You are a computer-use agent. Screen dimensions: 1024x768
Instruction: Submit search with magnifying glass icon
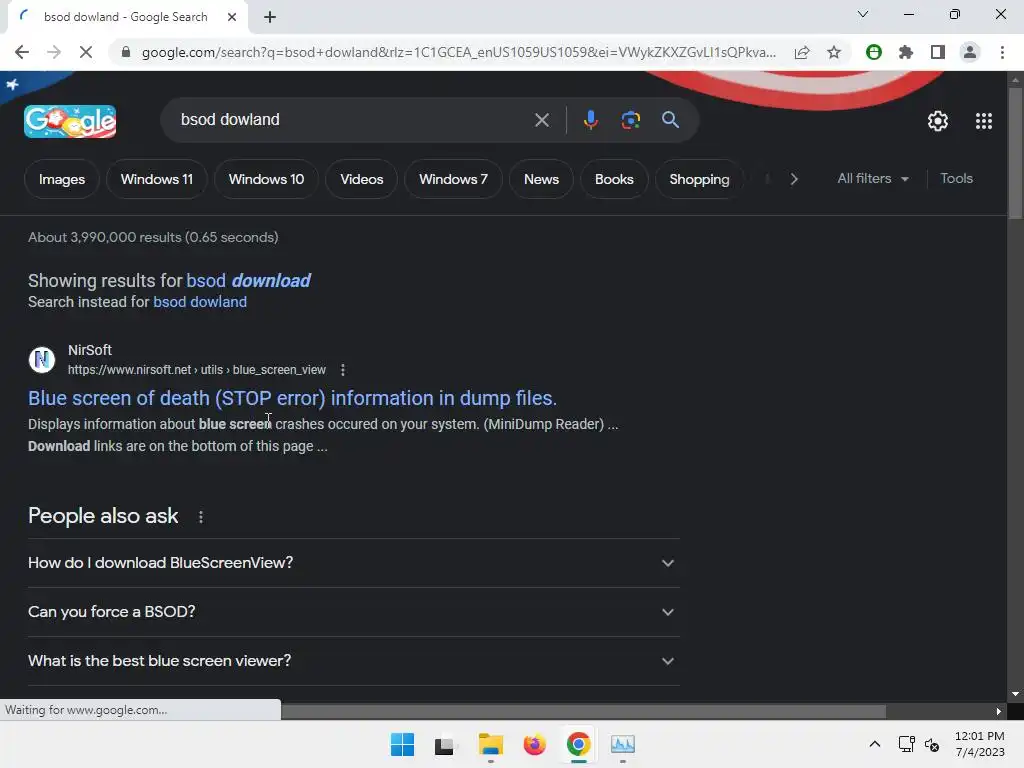coord(670,120)
